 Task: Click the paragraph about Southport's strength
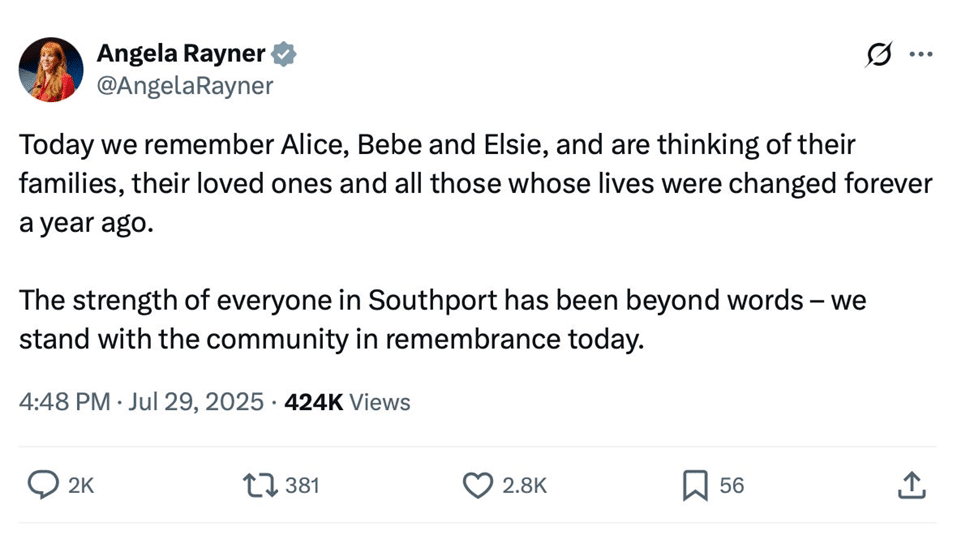click(442, 319)
